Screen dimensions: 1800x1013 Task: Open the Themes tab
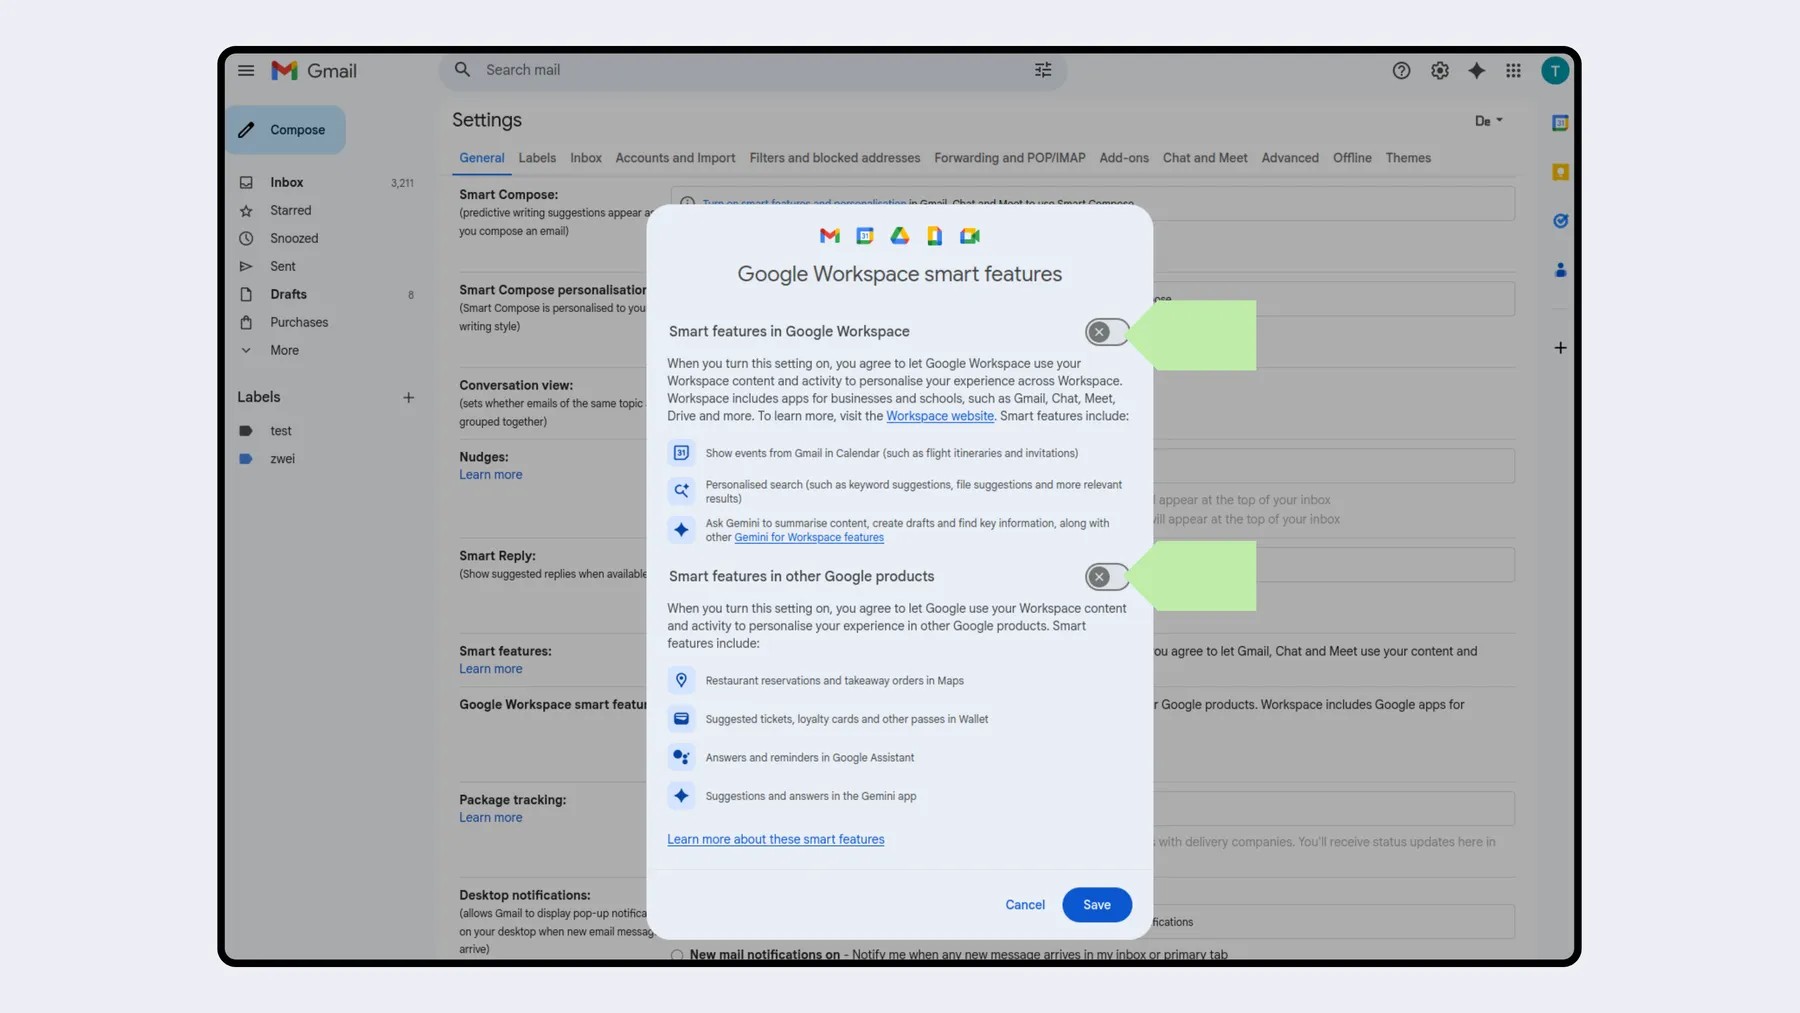tap(1408, 158)
